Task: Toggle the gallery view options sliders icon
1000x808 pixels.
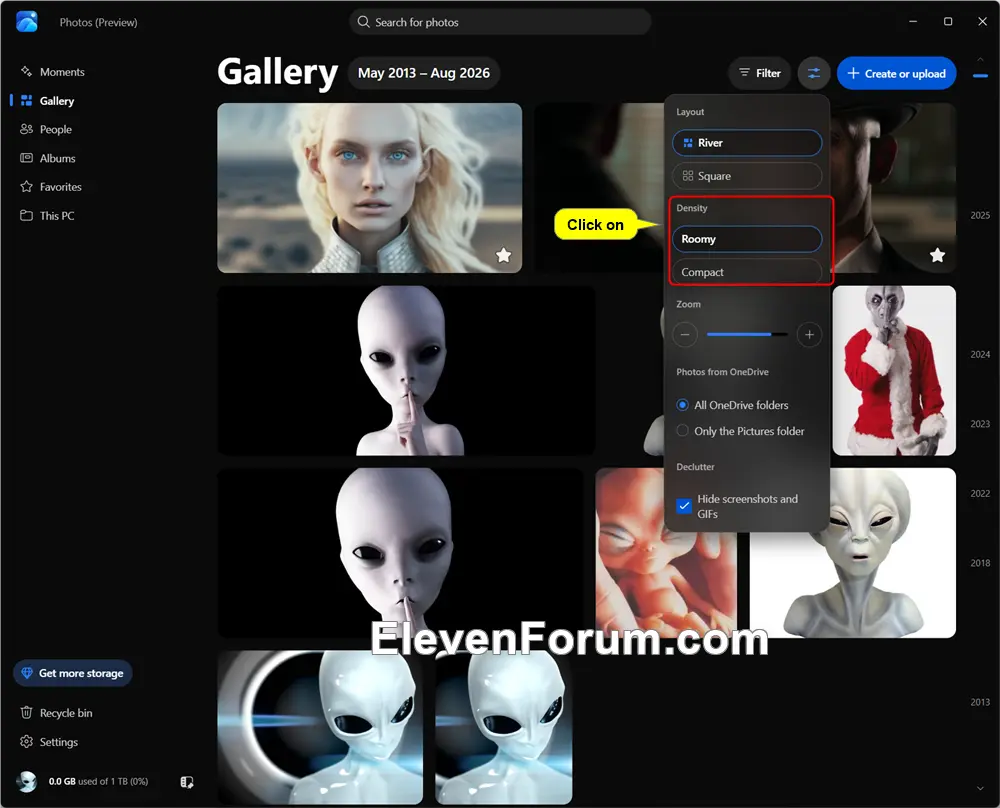Action: [x=814, y=73]
